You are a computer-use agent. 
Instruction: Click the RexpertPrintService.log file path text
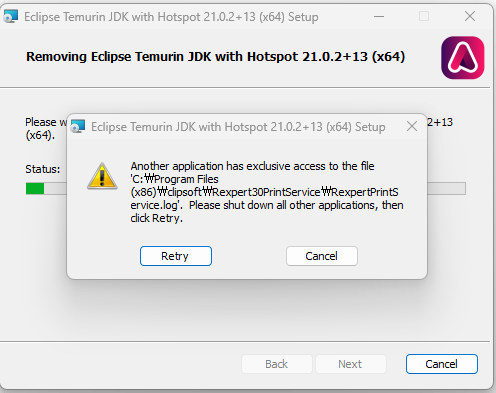pyautogui.click(x=264, y=192)
